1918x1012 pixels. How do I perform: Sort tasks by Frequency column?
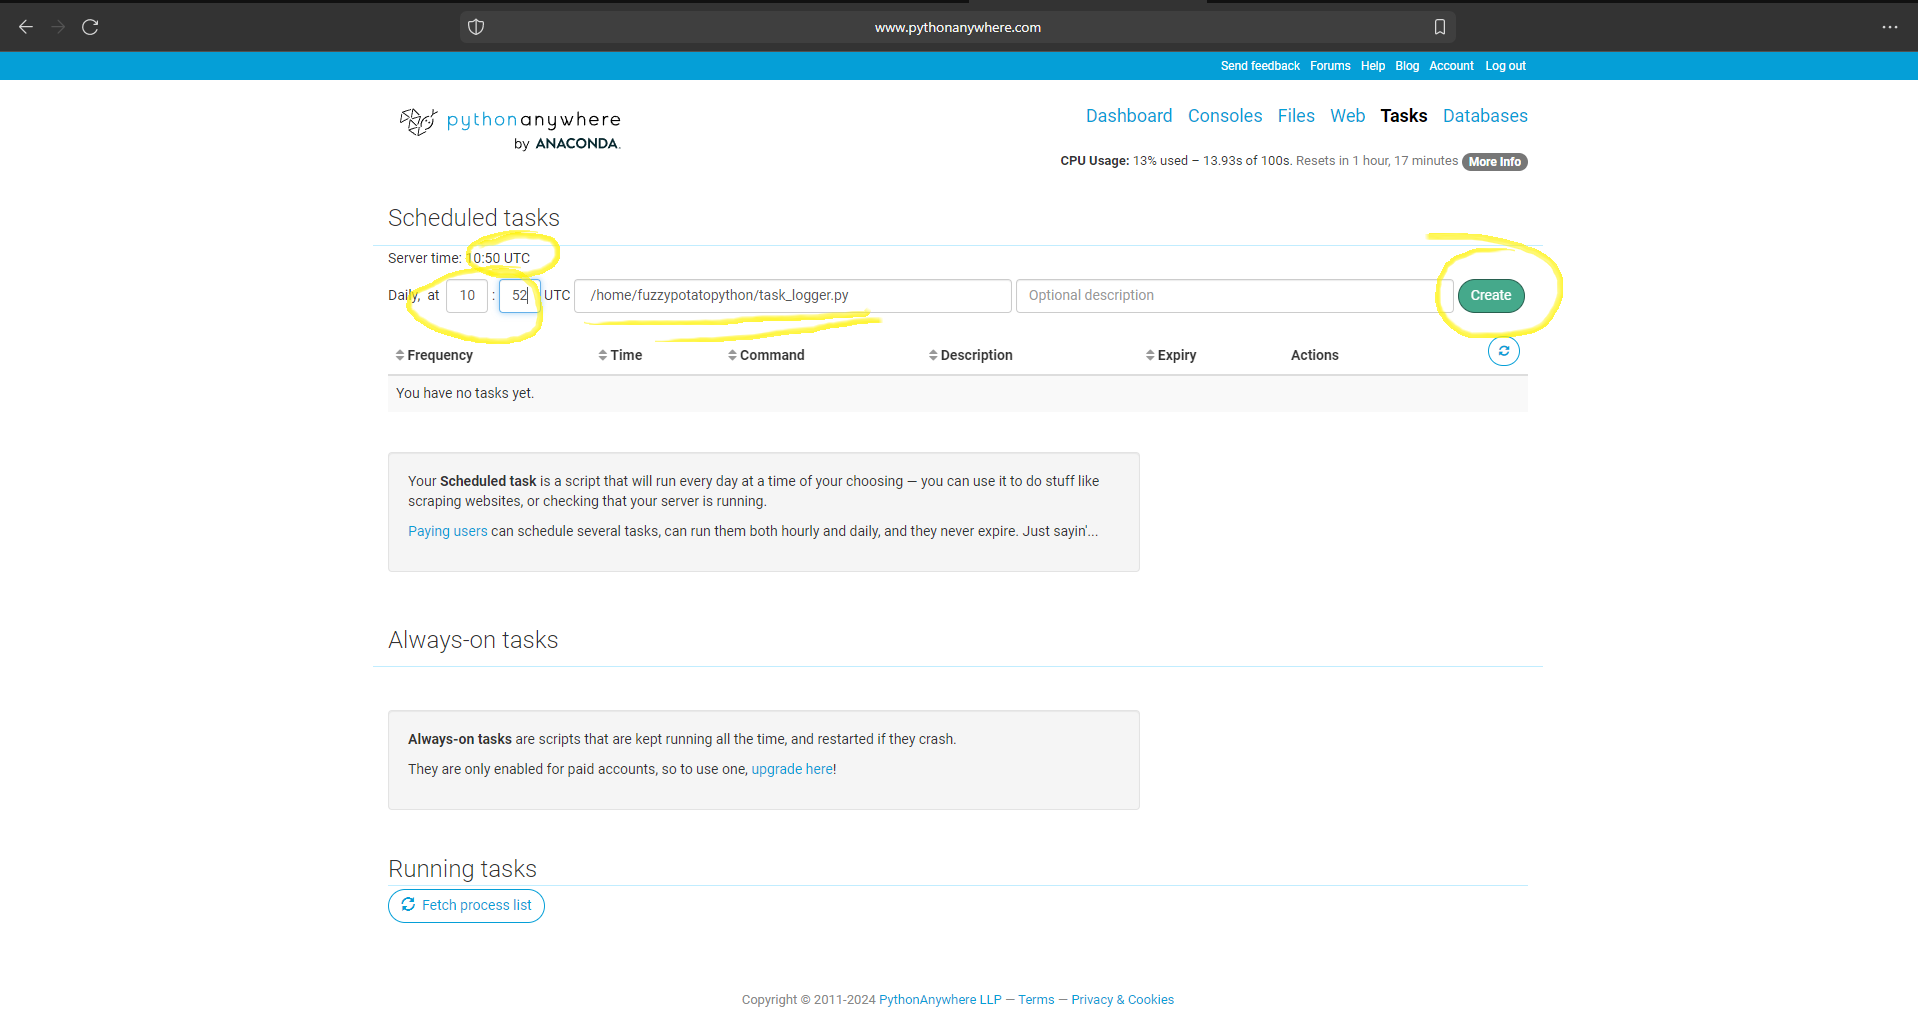click(x=434, y=355)
